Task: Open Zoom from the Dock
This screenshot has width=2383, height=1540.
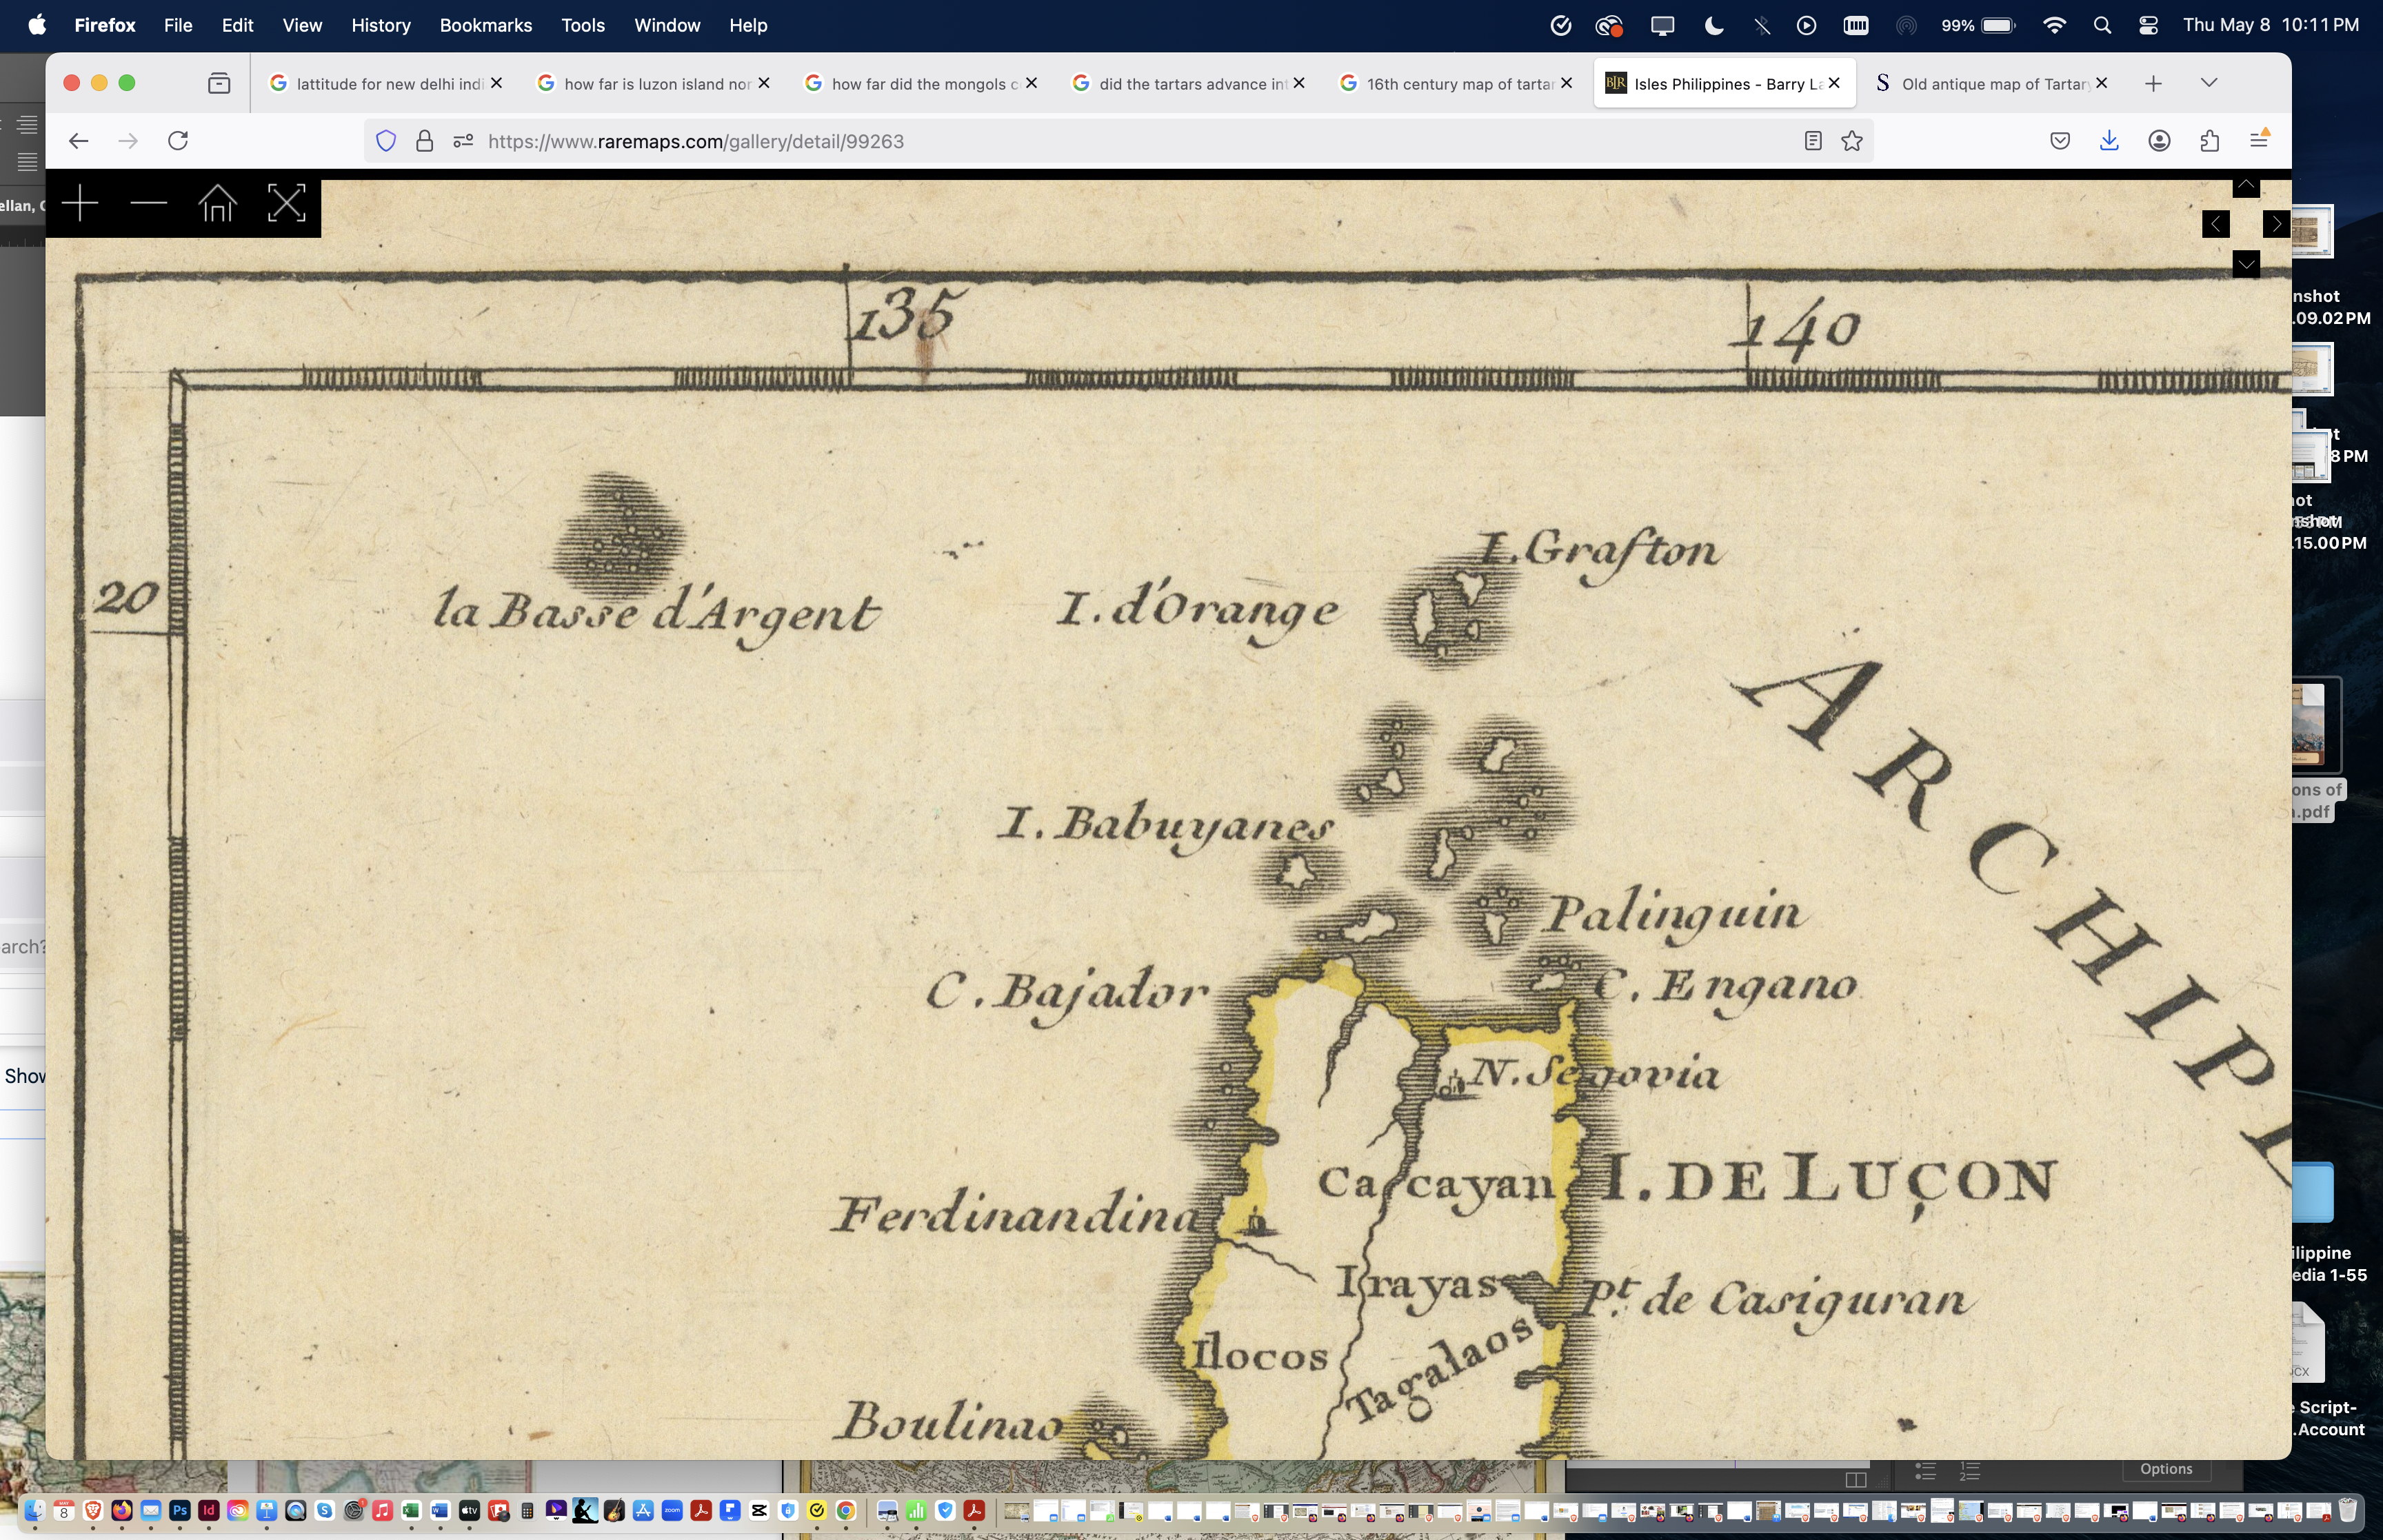Action: [672, 1510]
